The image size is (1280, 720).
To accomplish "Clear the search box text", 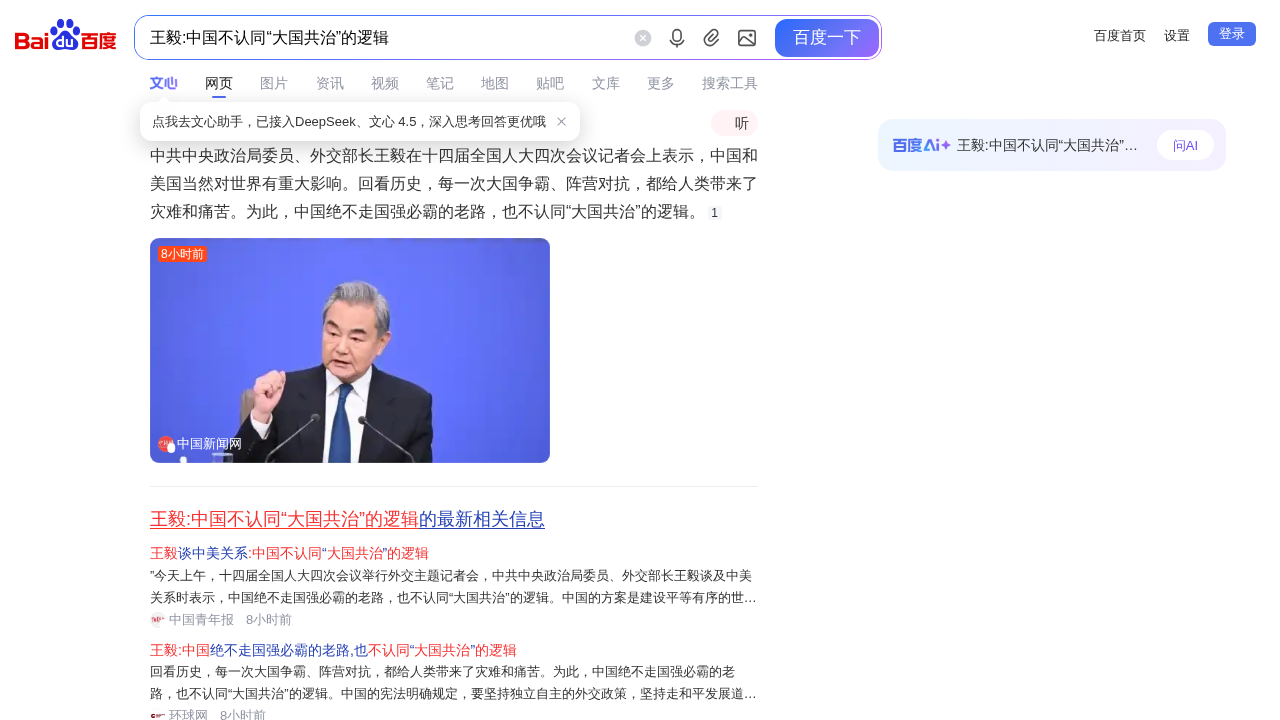I will (643, 38).
